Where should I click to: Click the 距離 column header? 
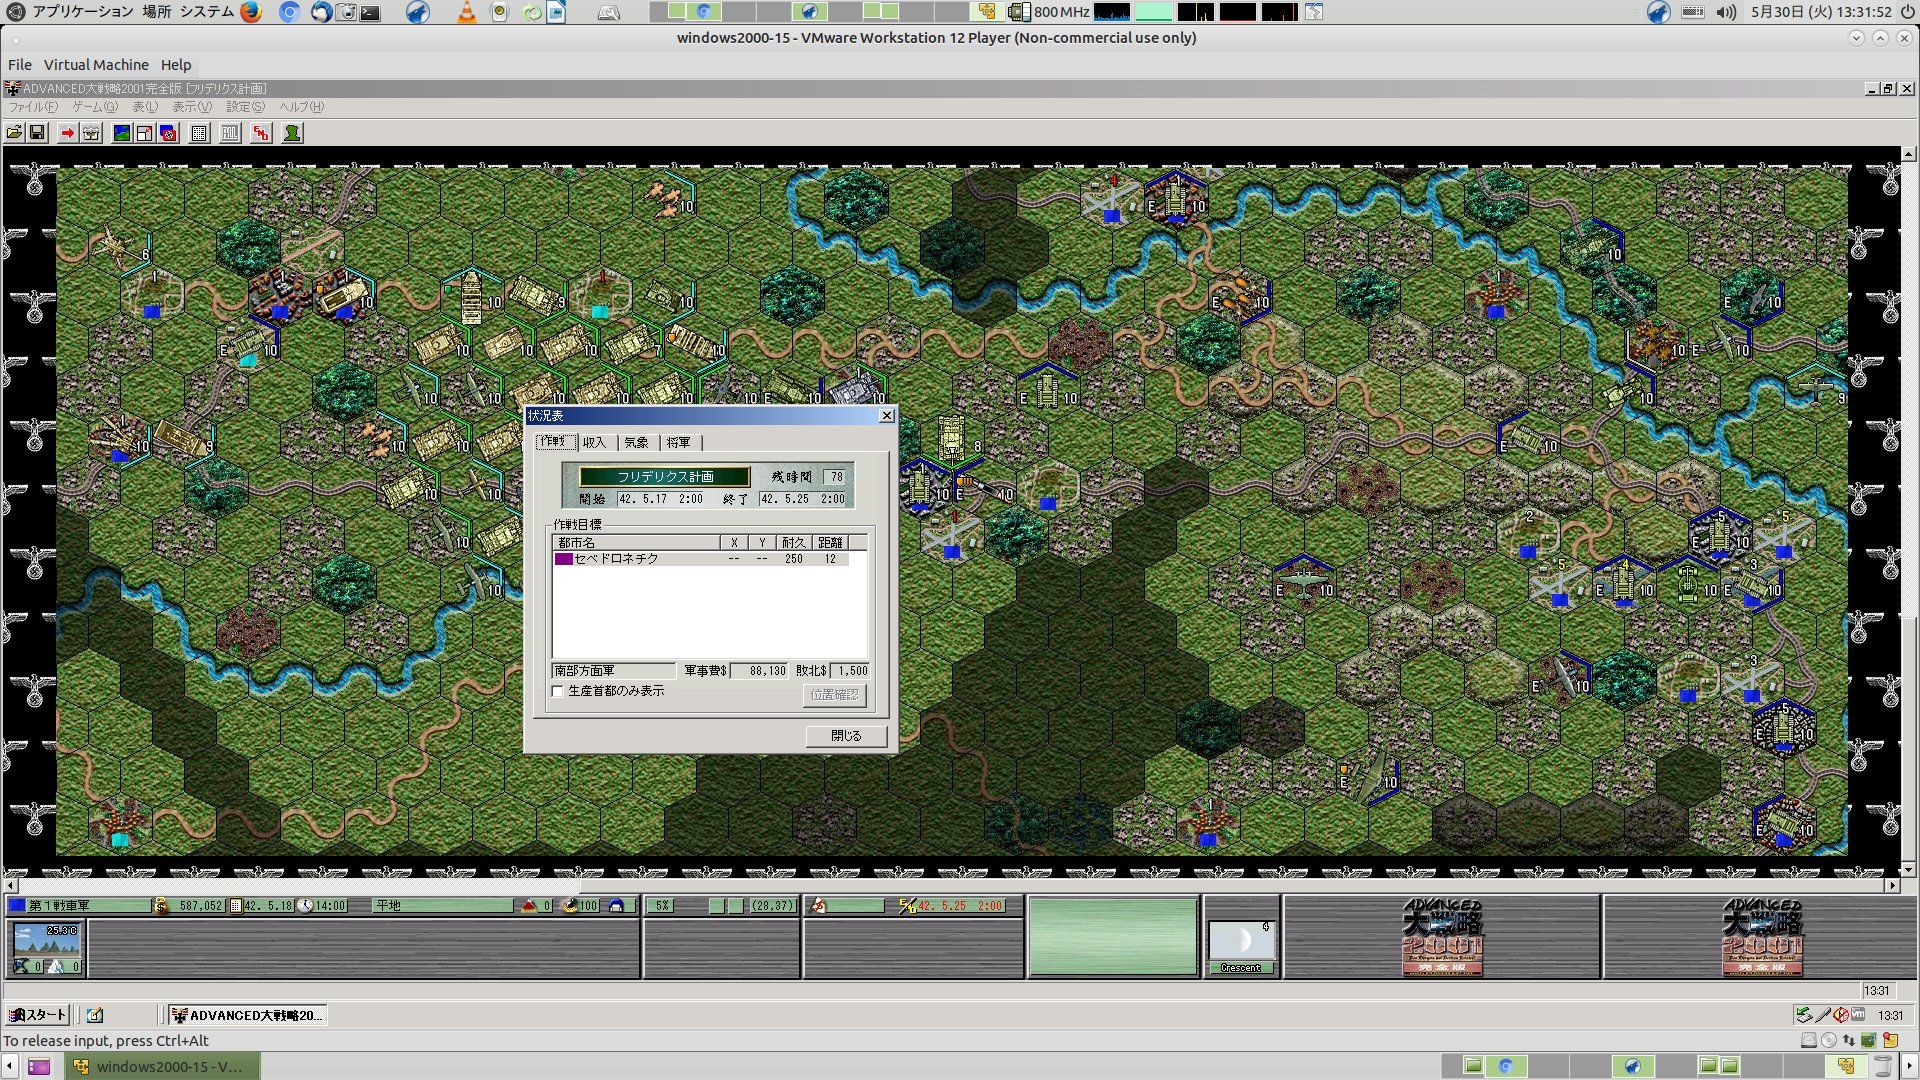tap(830, 543)
